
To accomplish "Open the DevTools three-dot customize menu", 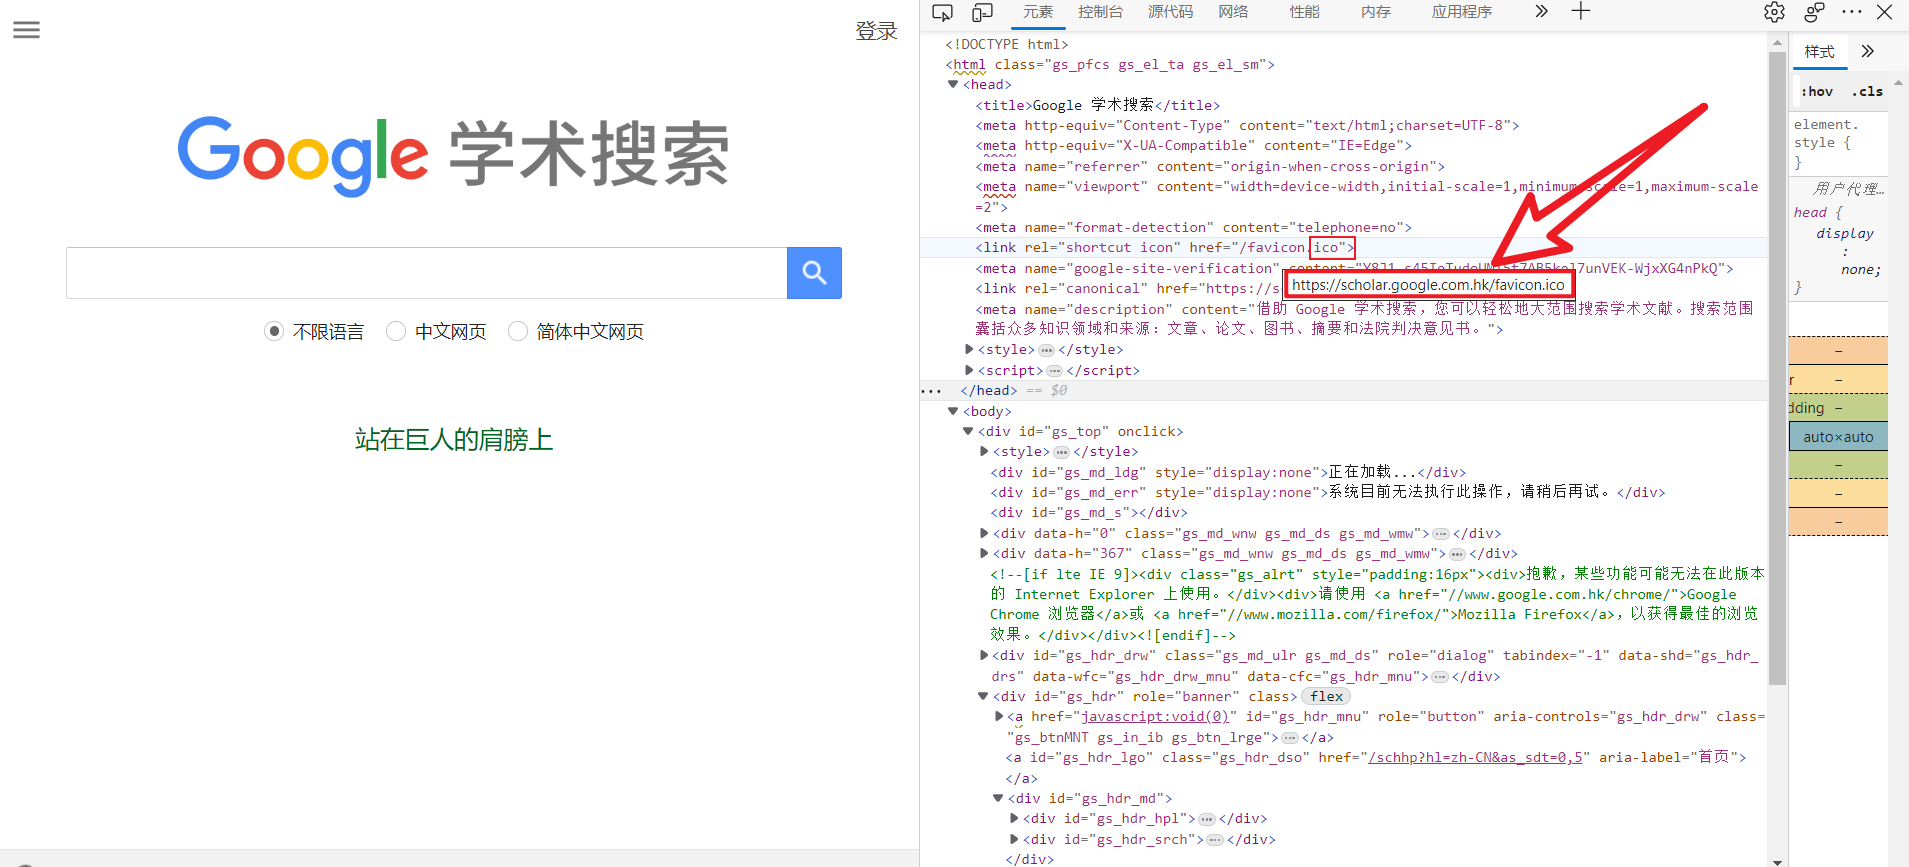I will (1852, 12).
